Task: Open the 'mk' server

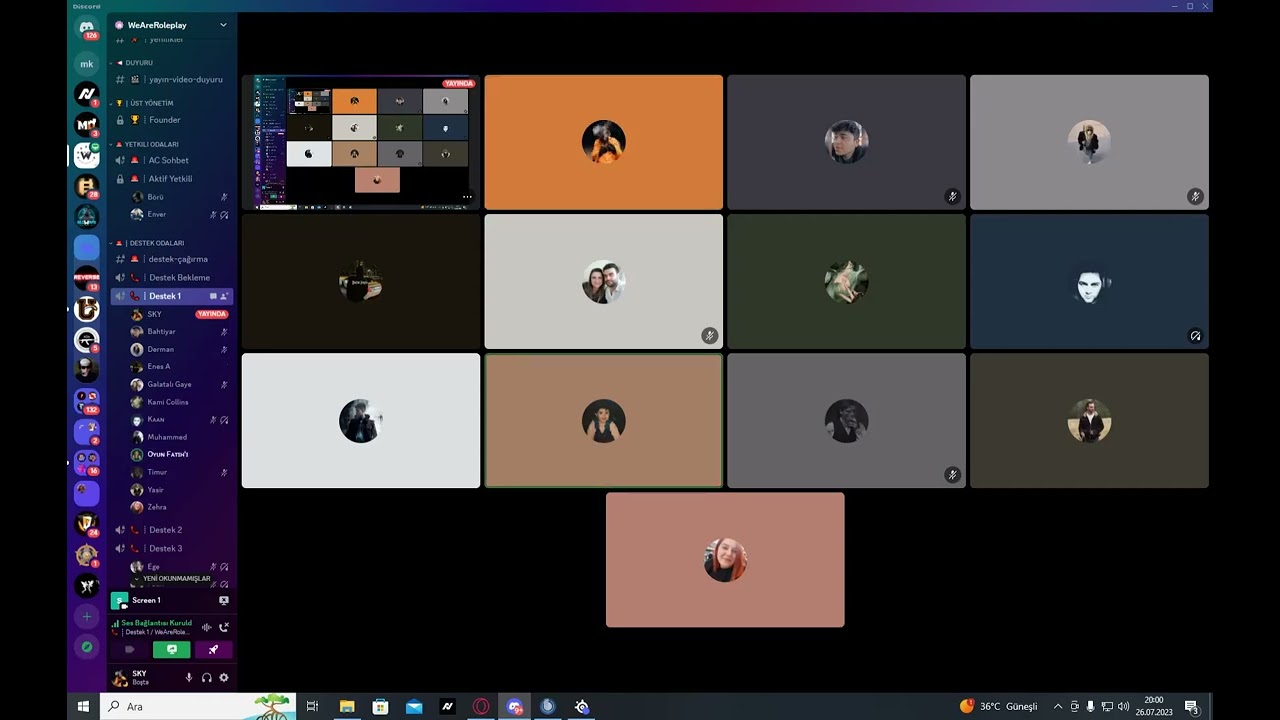Action: [87, 64]
